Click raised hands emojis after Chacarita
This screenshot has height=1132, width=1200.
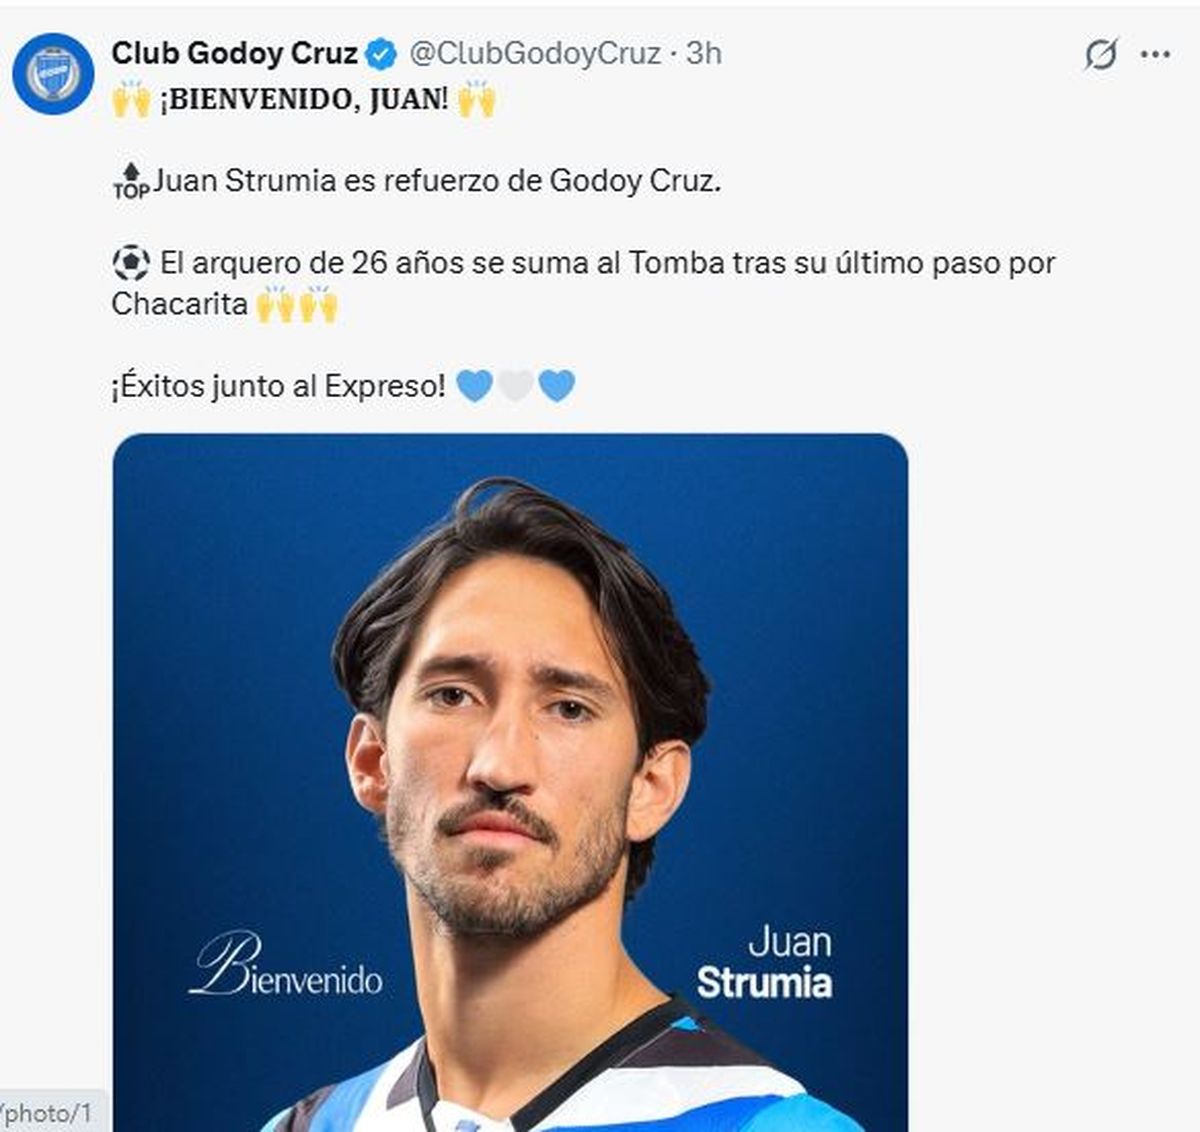(297, 304)
